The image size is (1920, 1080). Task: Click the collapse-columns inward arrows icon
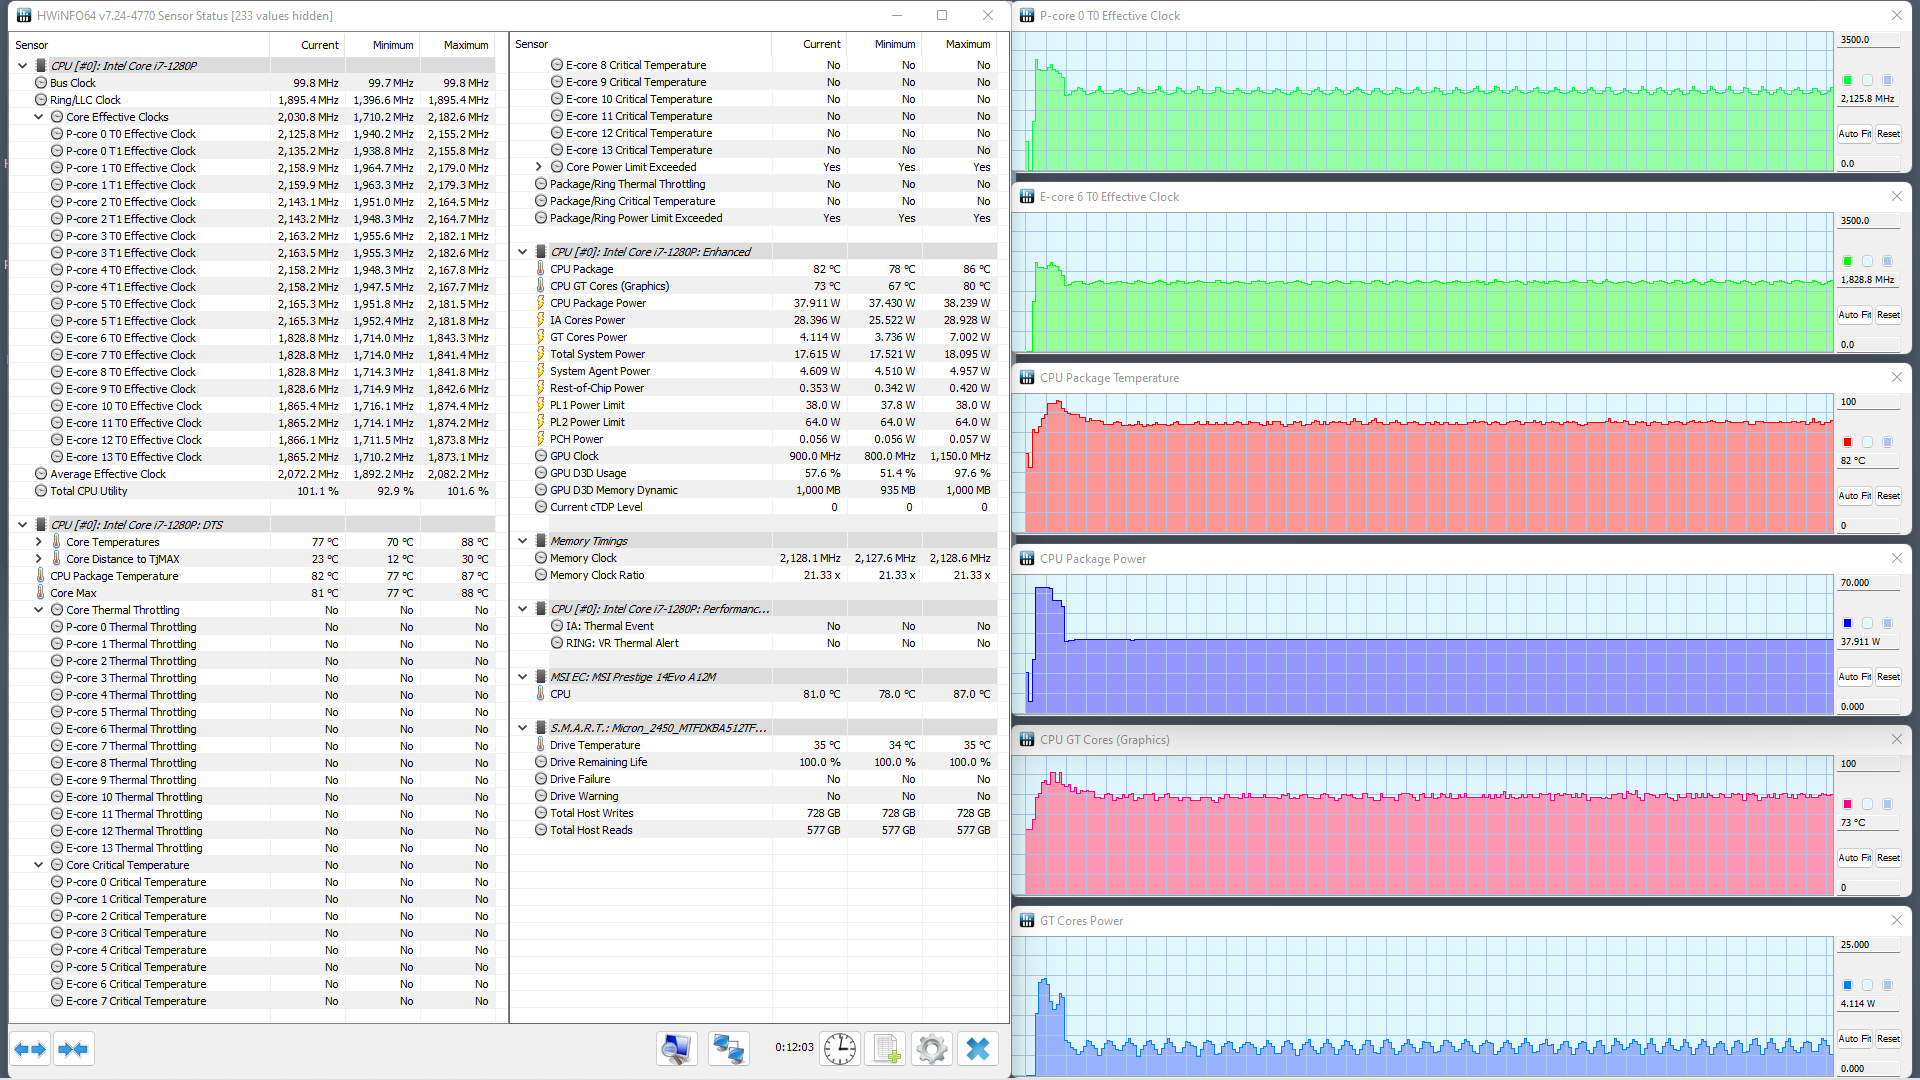74,1049
